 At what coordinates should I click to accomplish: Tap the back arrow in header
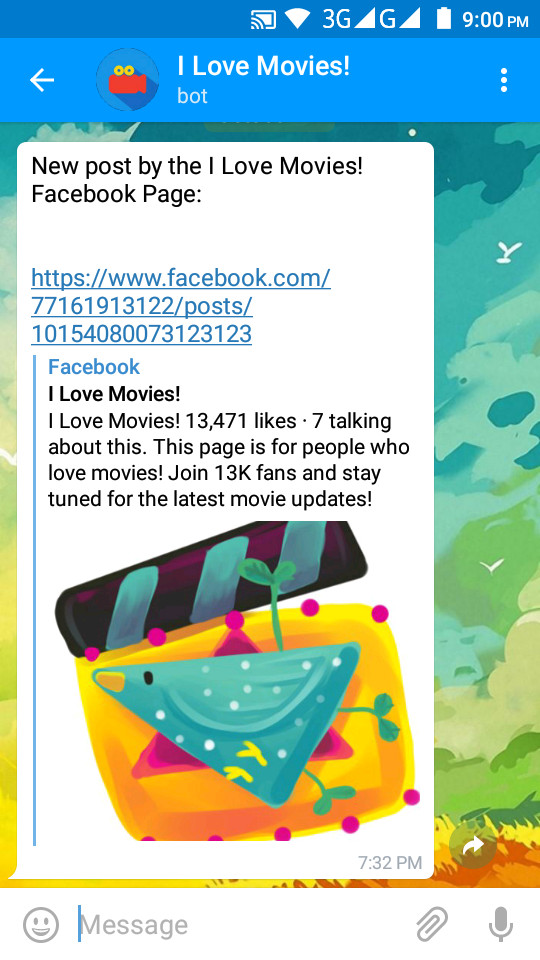[42, 80]
